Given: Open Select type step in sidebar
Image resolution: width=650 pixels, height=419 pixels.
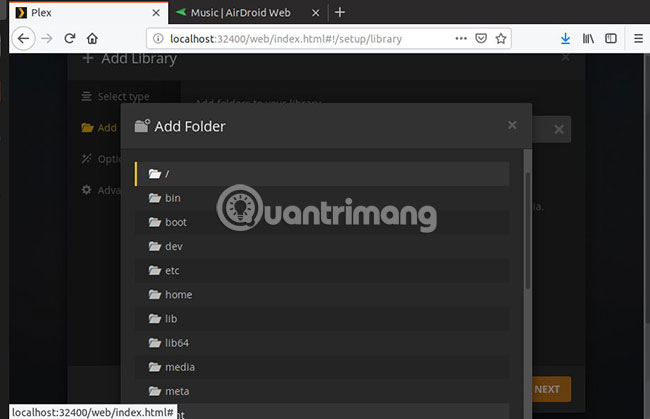Looking at the screenshot, I should pos(116,97).
